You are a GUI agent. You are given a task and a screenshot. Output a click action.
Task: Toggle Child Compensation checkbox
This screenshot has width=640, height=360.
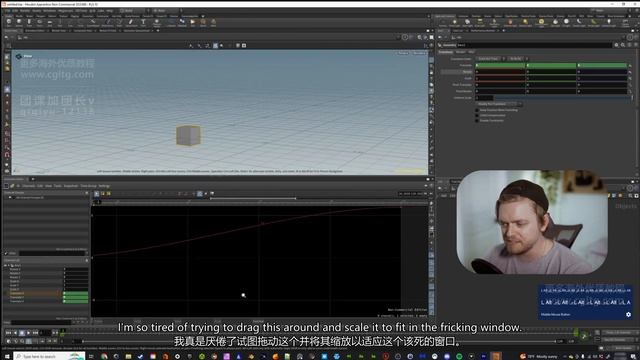point(477,115)
